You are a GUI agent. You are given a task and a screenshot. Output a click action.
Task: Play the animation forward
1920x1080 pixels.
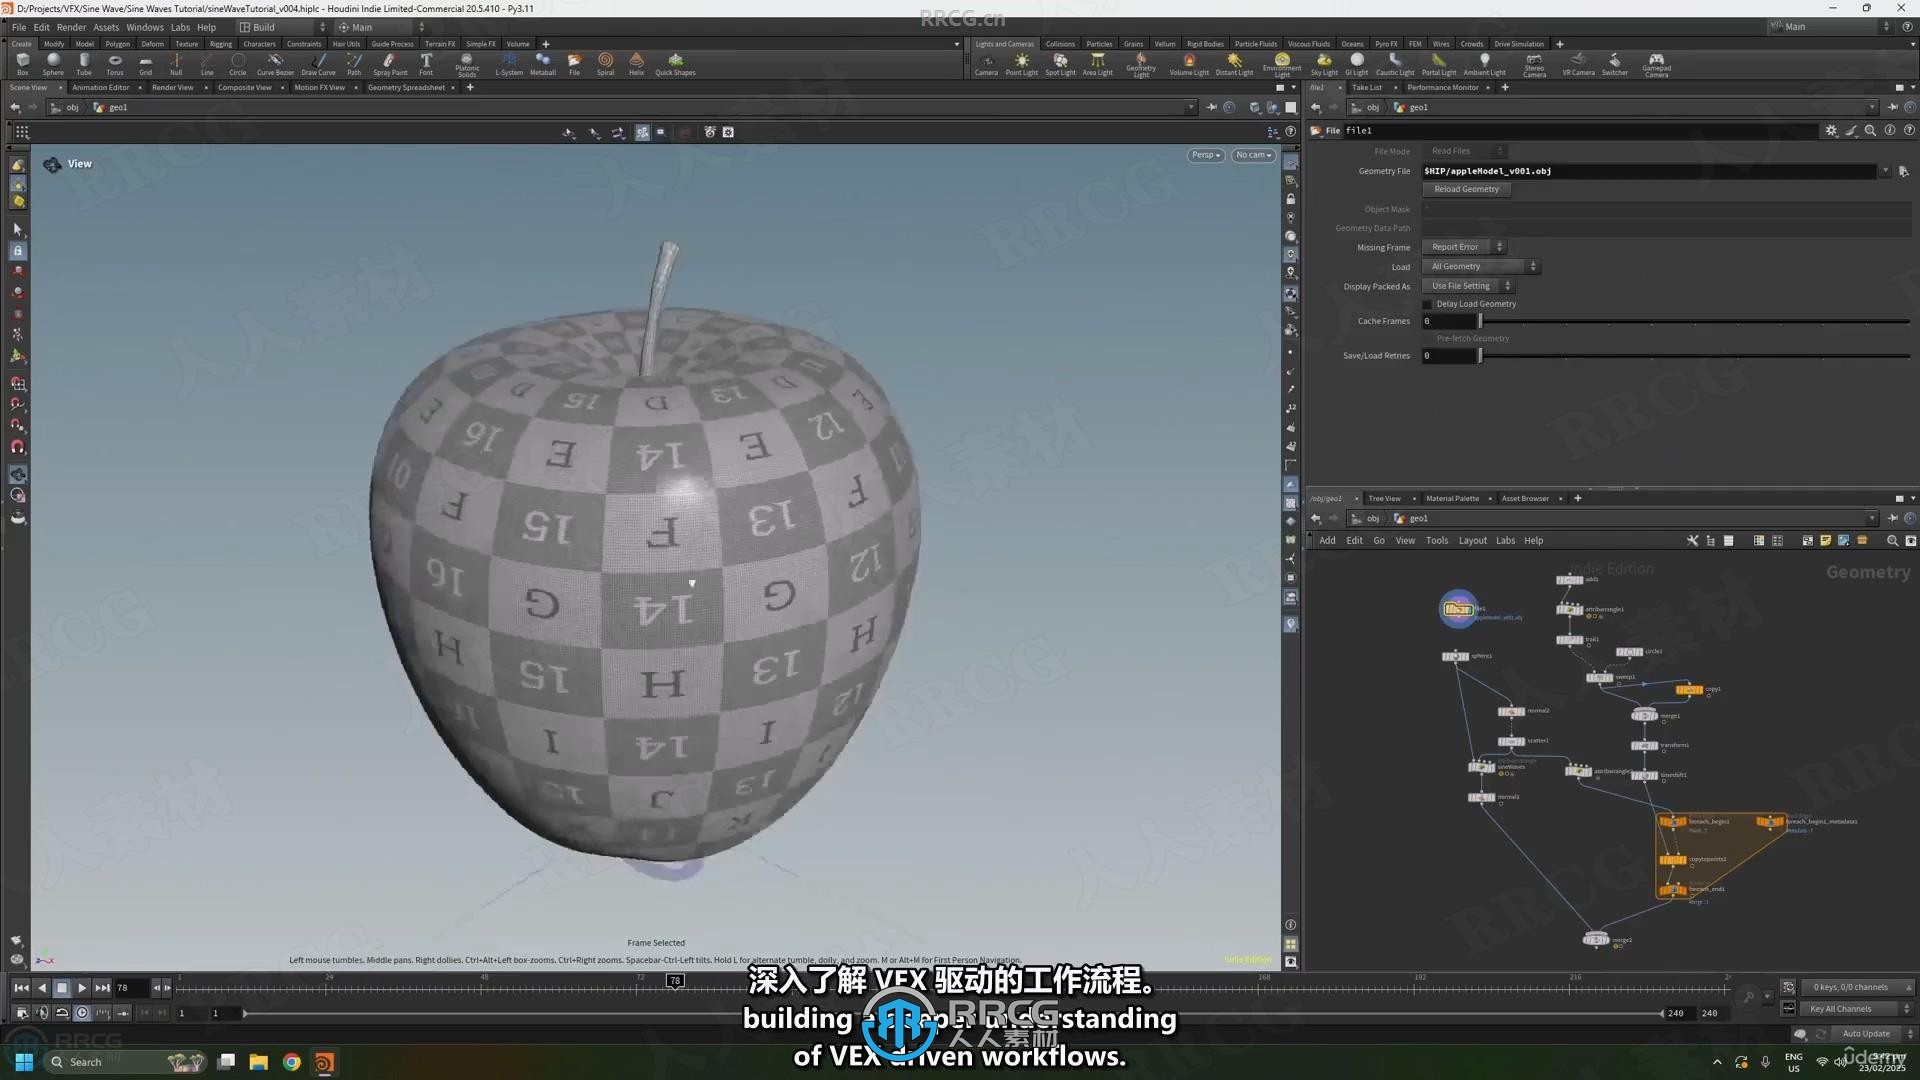tap(82, 988)
